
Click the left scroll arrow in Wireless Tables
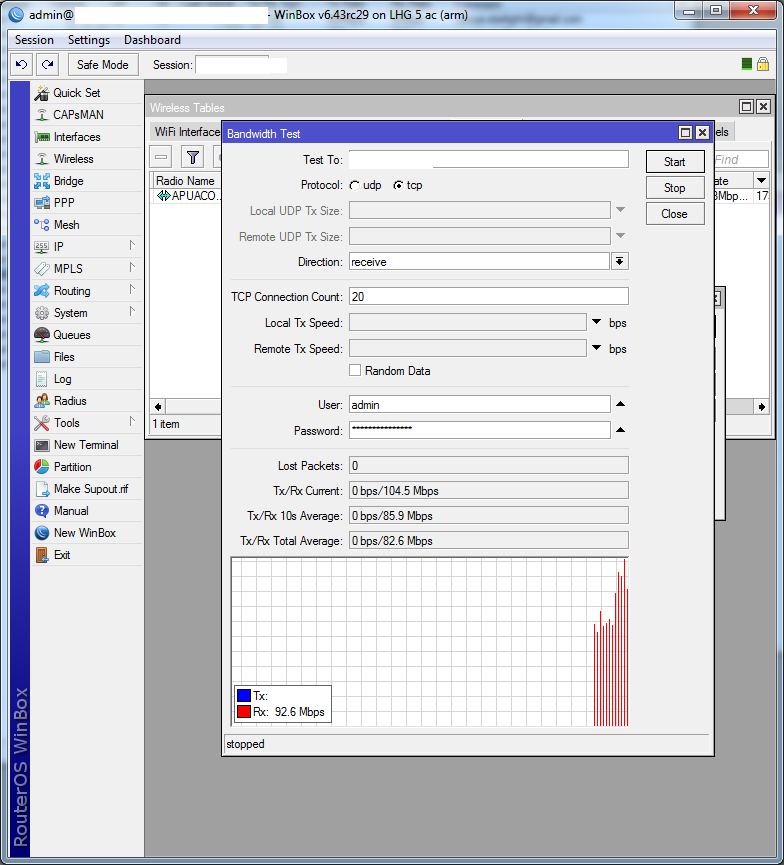[x=158, y=407]
